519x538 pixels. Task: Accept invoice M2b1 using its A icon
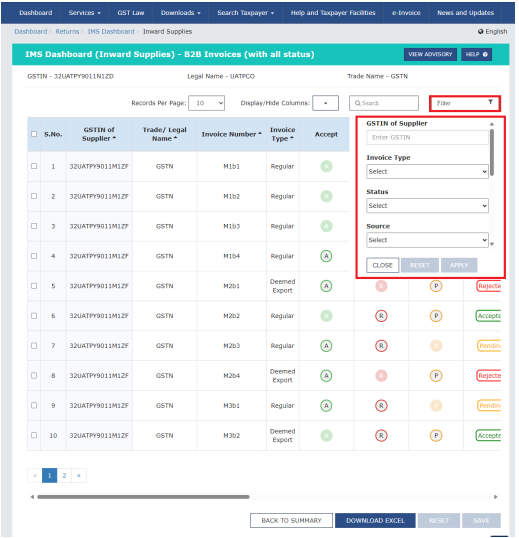(x=326, y=286)
